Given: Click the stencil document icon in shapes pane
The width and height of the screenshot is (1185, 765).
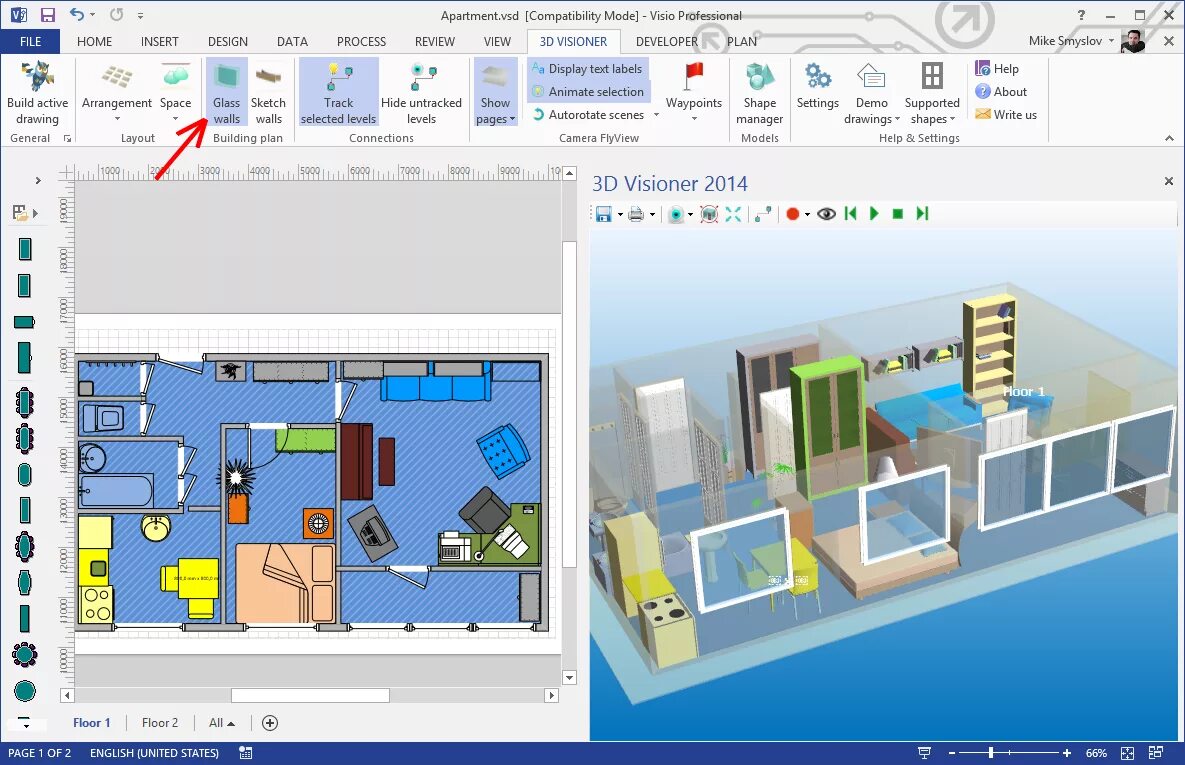Looking at the screenshot, I should click(x=20, y=213).
